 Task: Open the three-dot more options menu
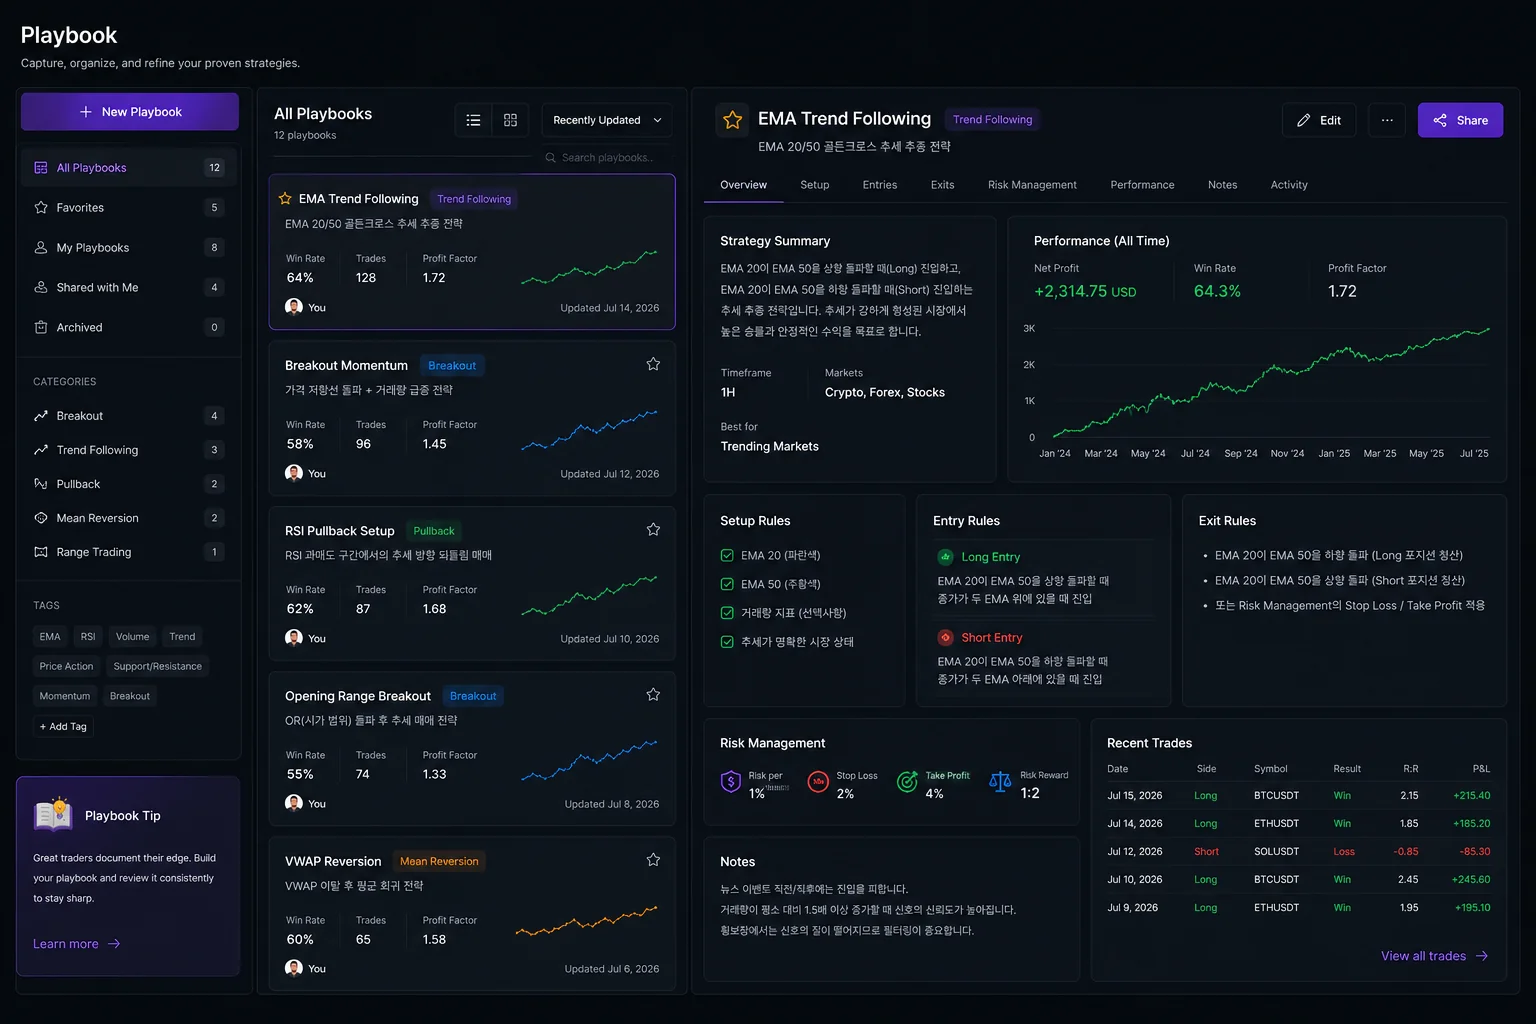point(1387,120)
